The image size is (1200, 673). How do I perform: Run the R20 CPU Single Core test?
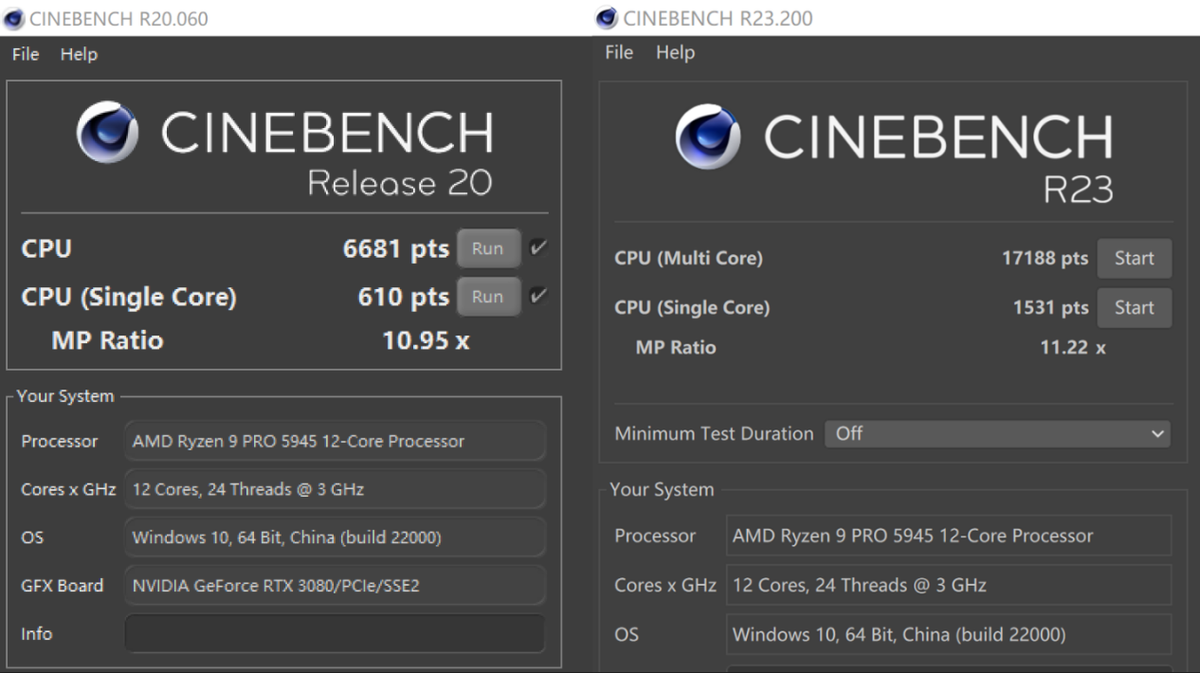[488, 297]
